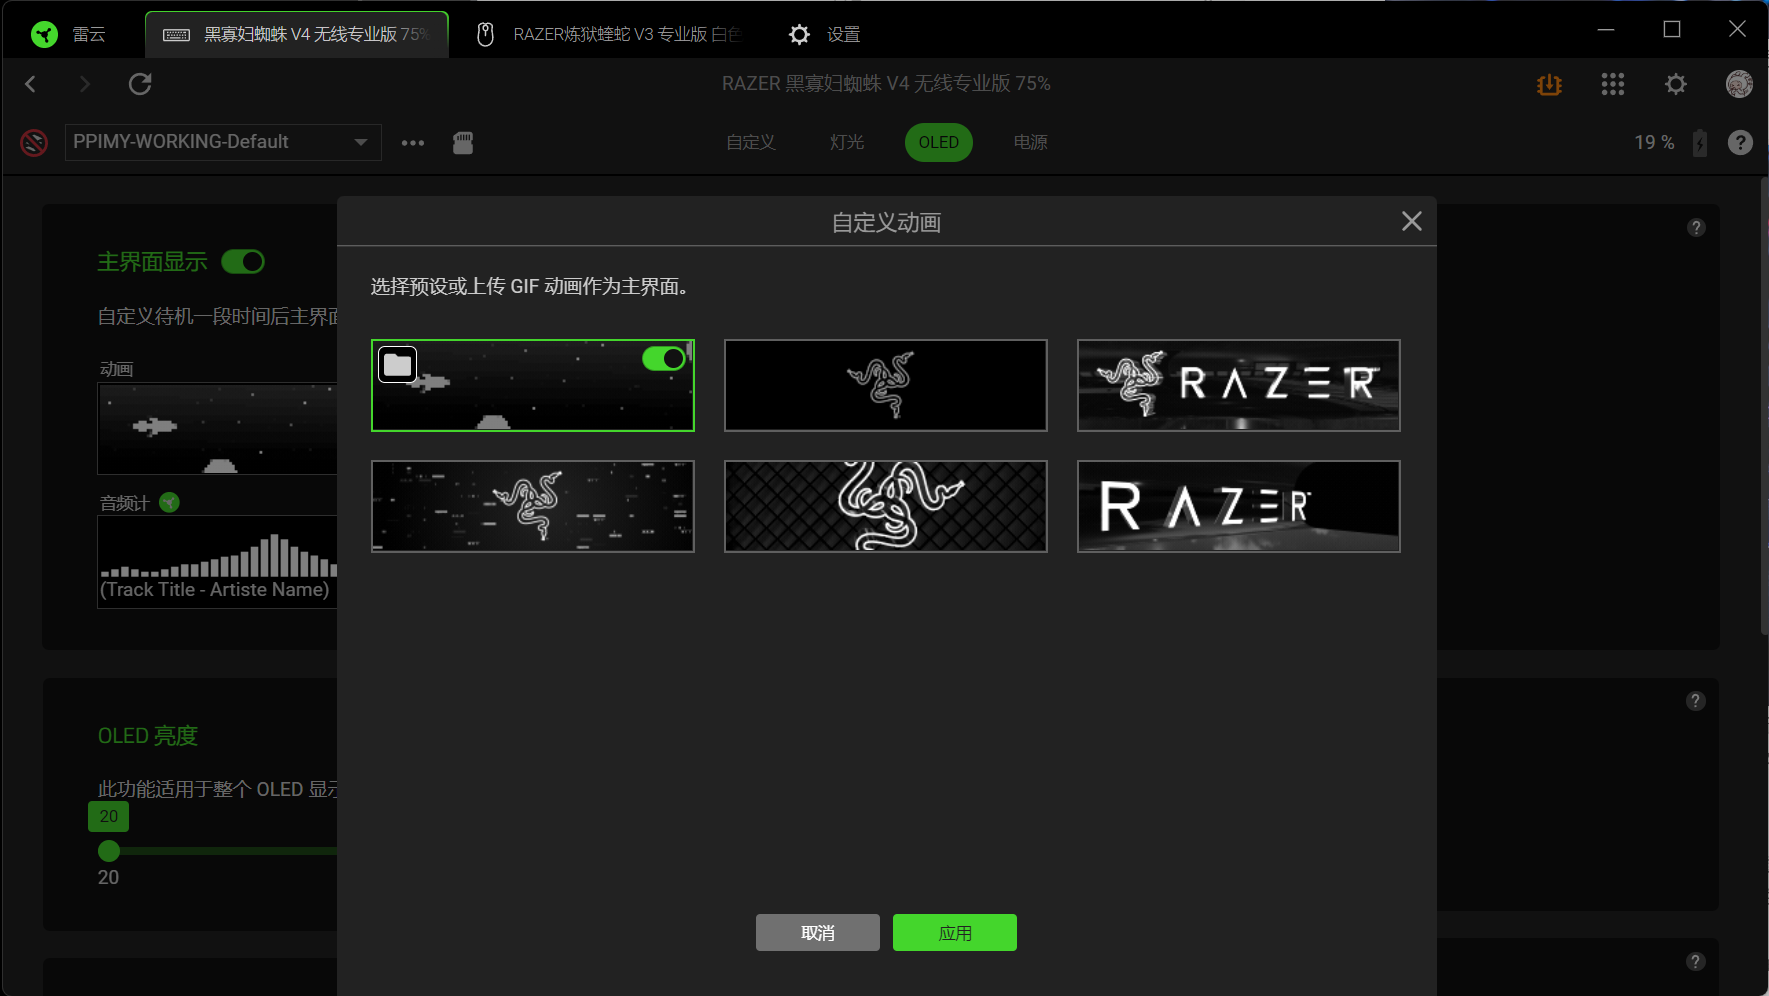1769x996 pixels.
Task: Open the gear settings icon beside user avatar
Action: (1676, 84)
